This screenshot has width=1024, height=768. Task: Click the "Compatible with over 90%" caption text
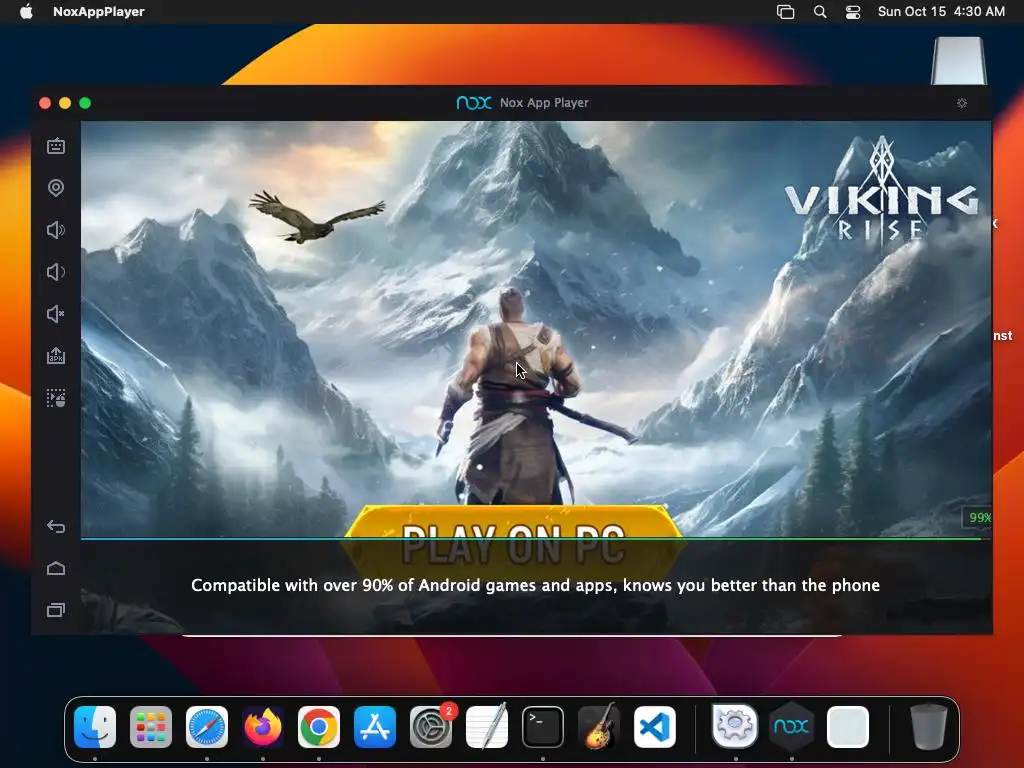click(x=536, y=585)
